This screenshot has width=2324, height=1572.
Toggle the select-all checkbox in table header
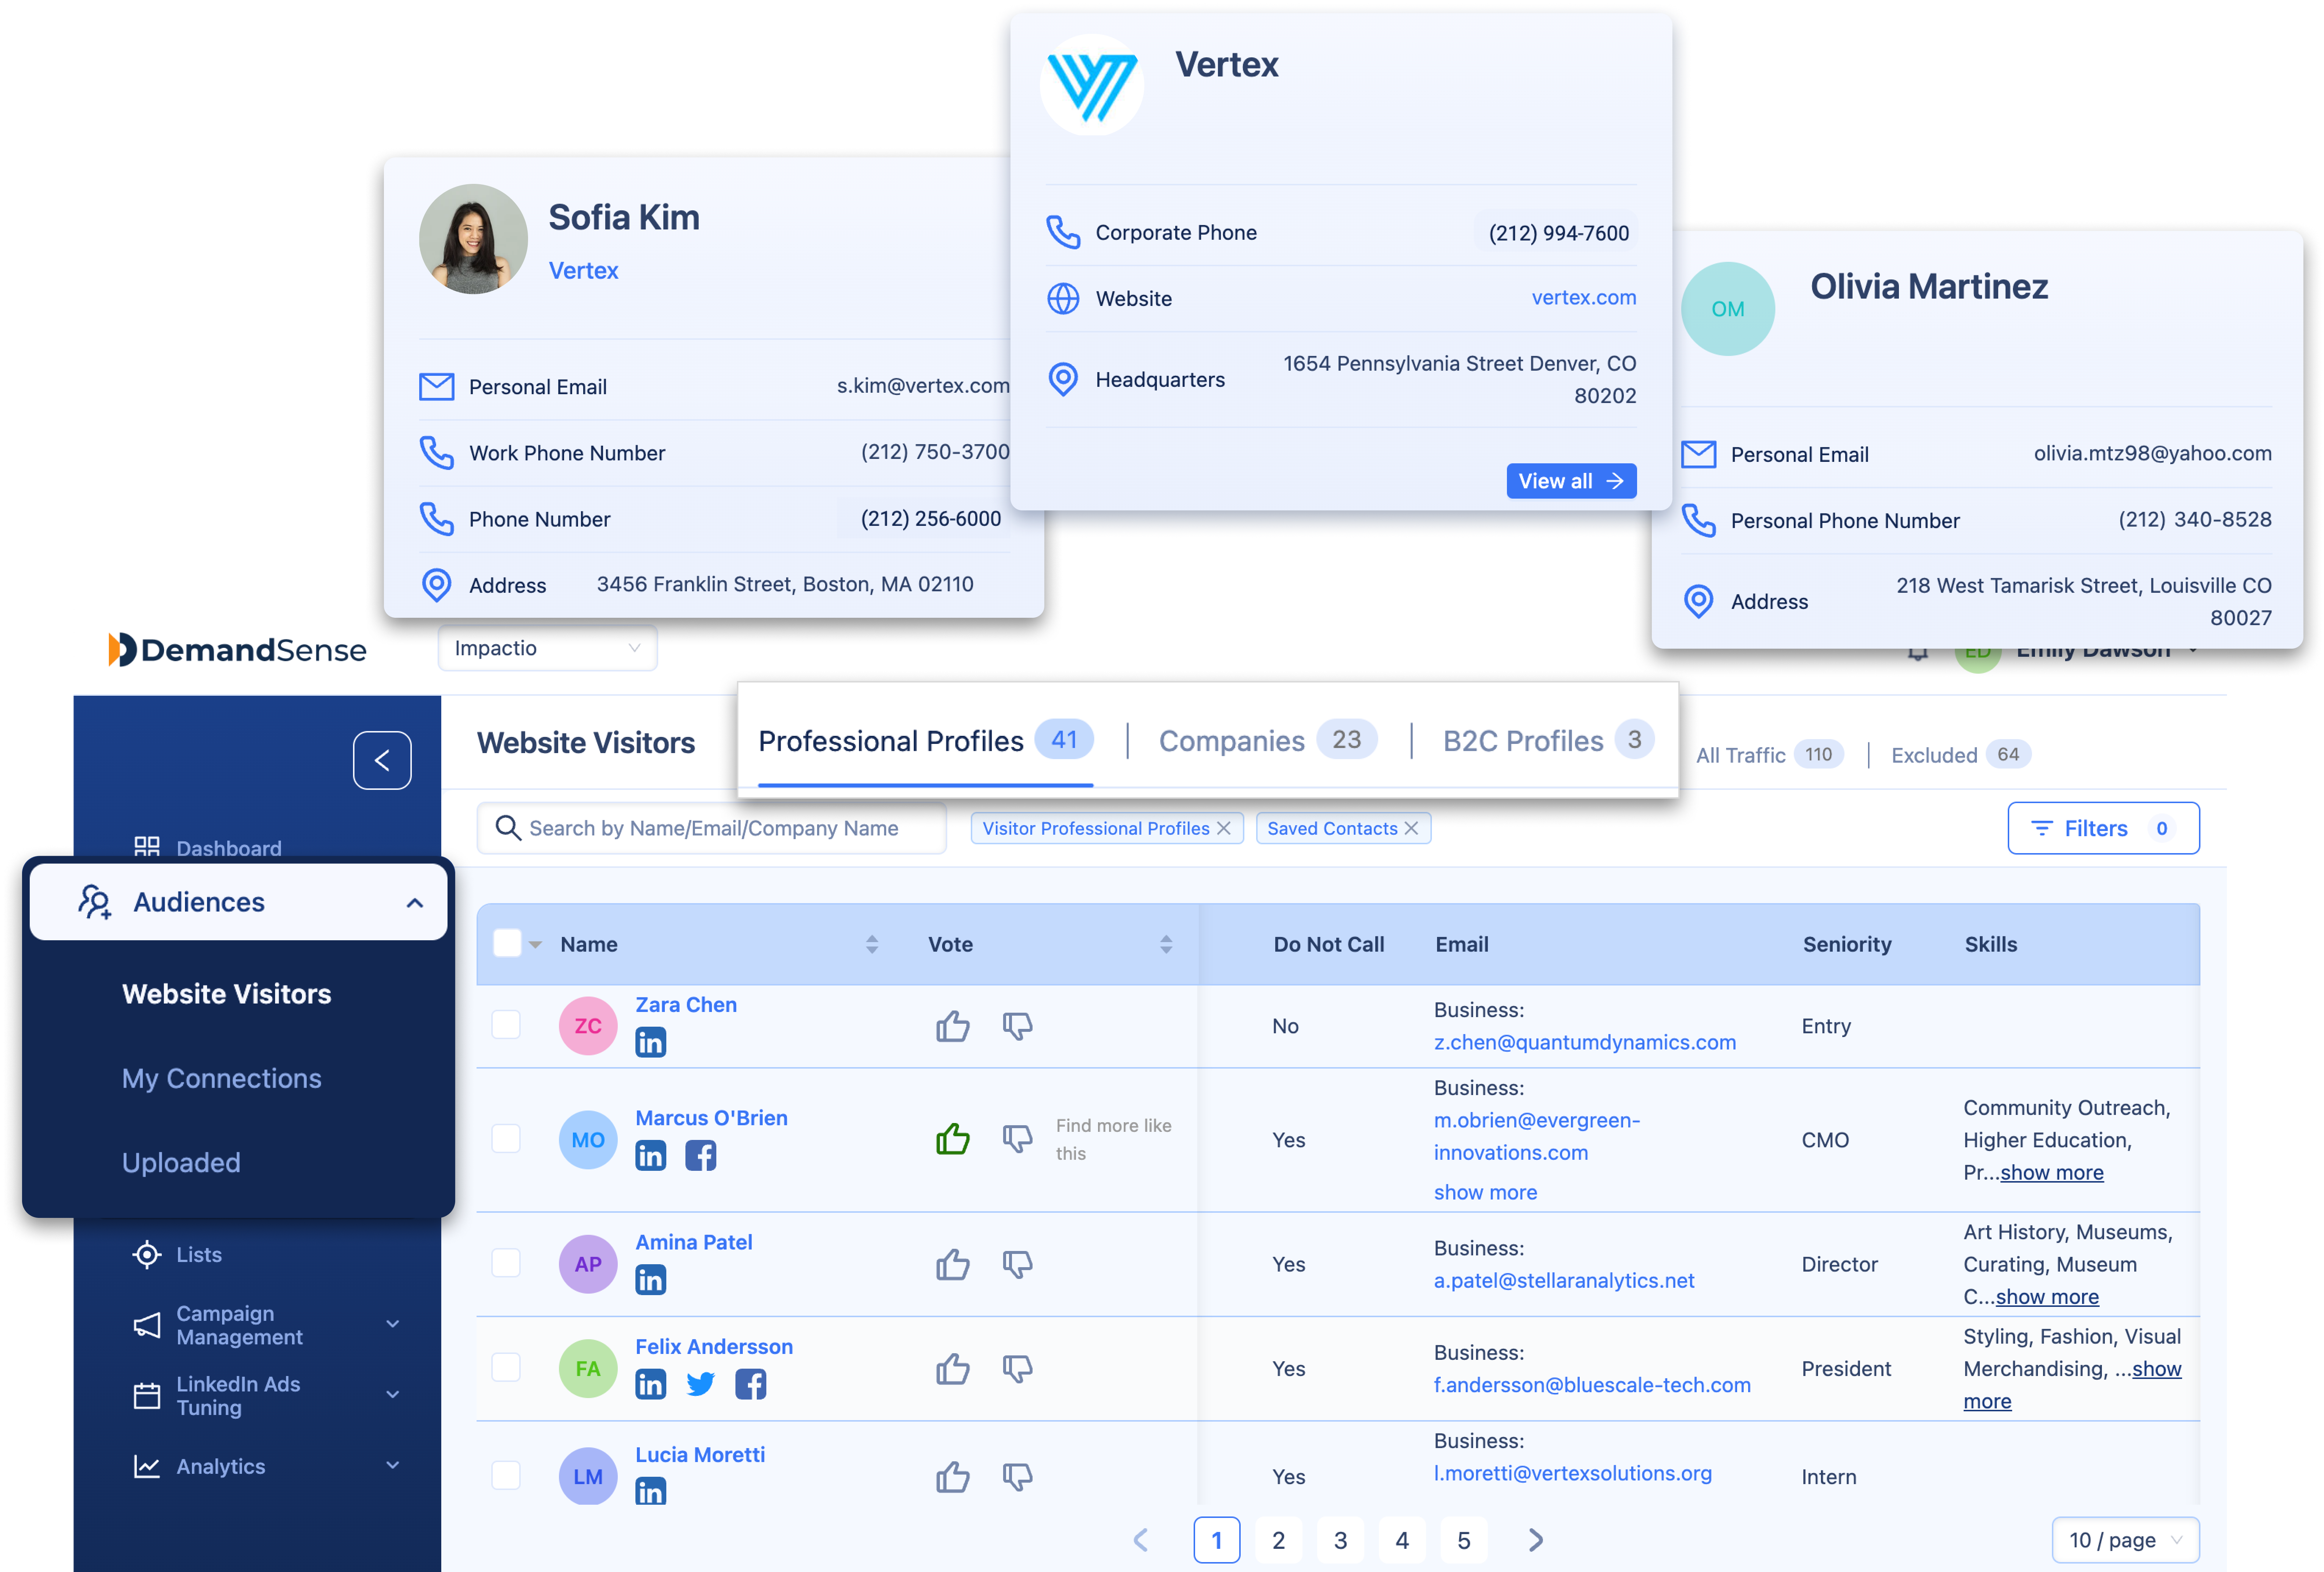pos(507,942)
